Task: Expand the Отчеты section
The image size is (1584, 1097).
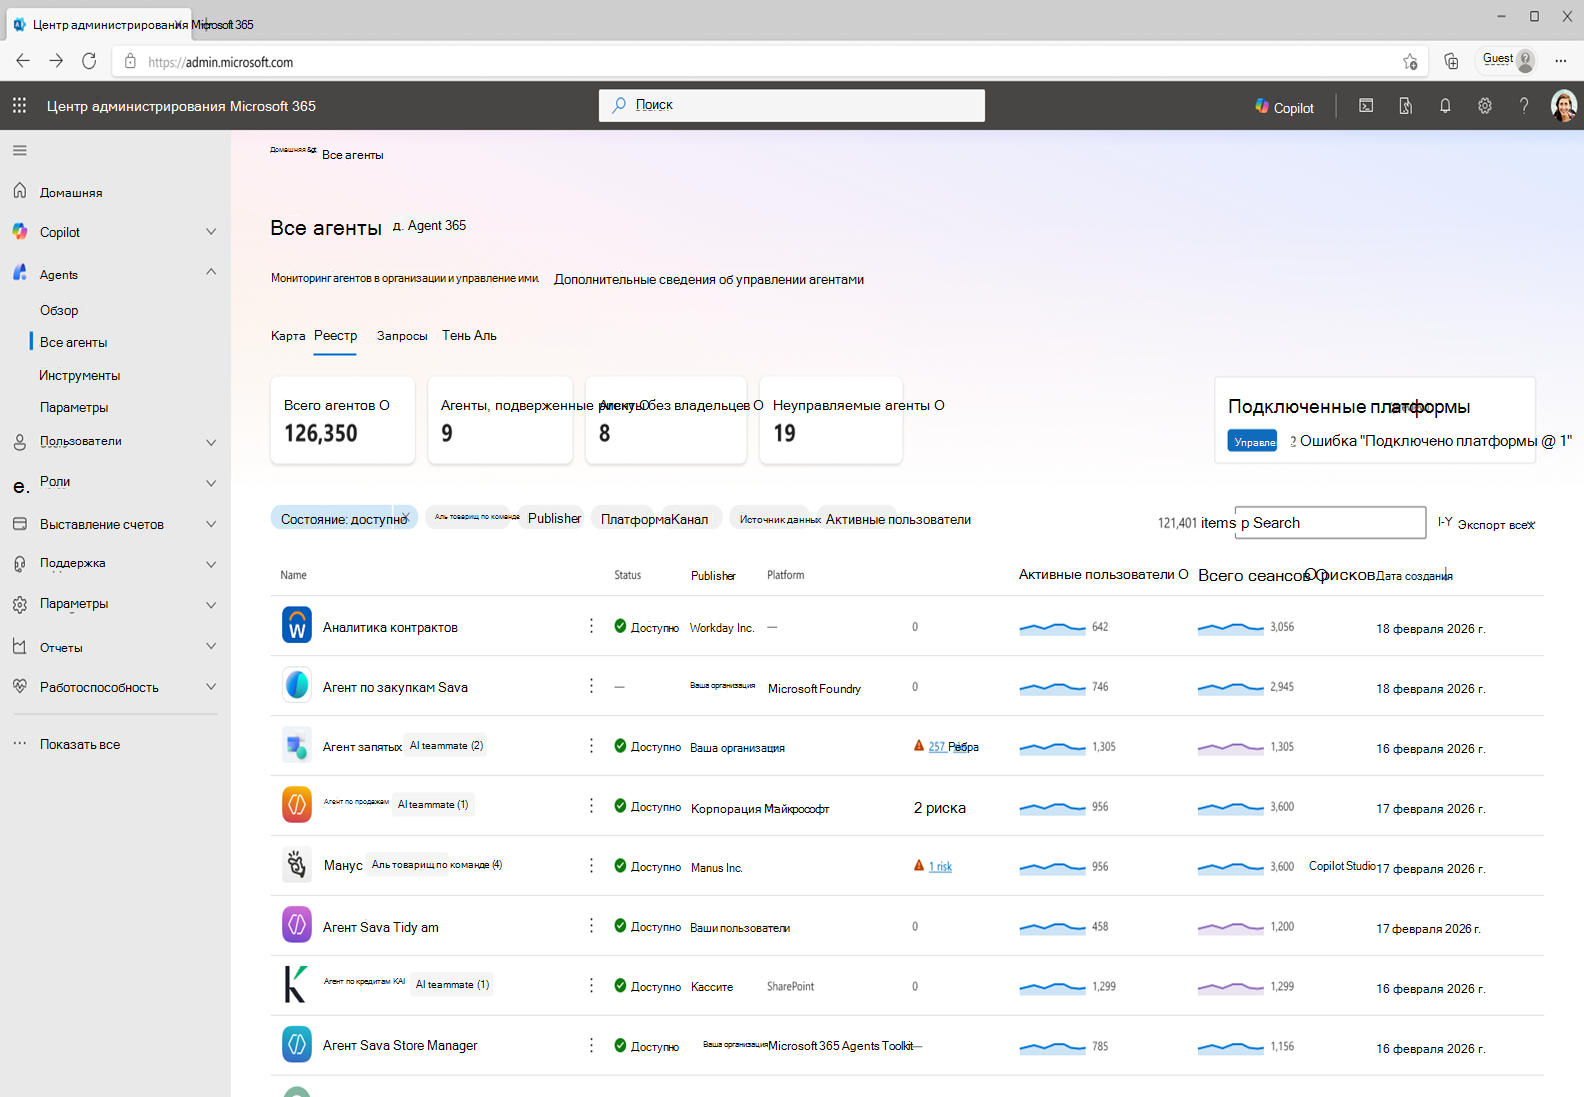Action: 211,646
